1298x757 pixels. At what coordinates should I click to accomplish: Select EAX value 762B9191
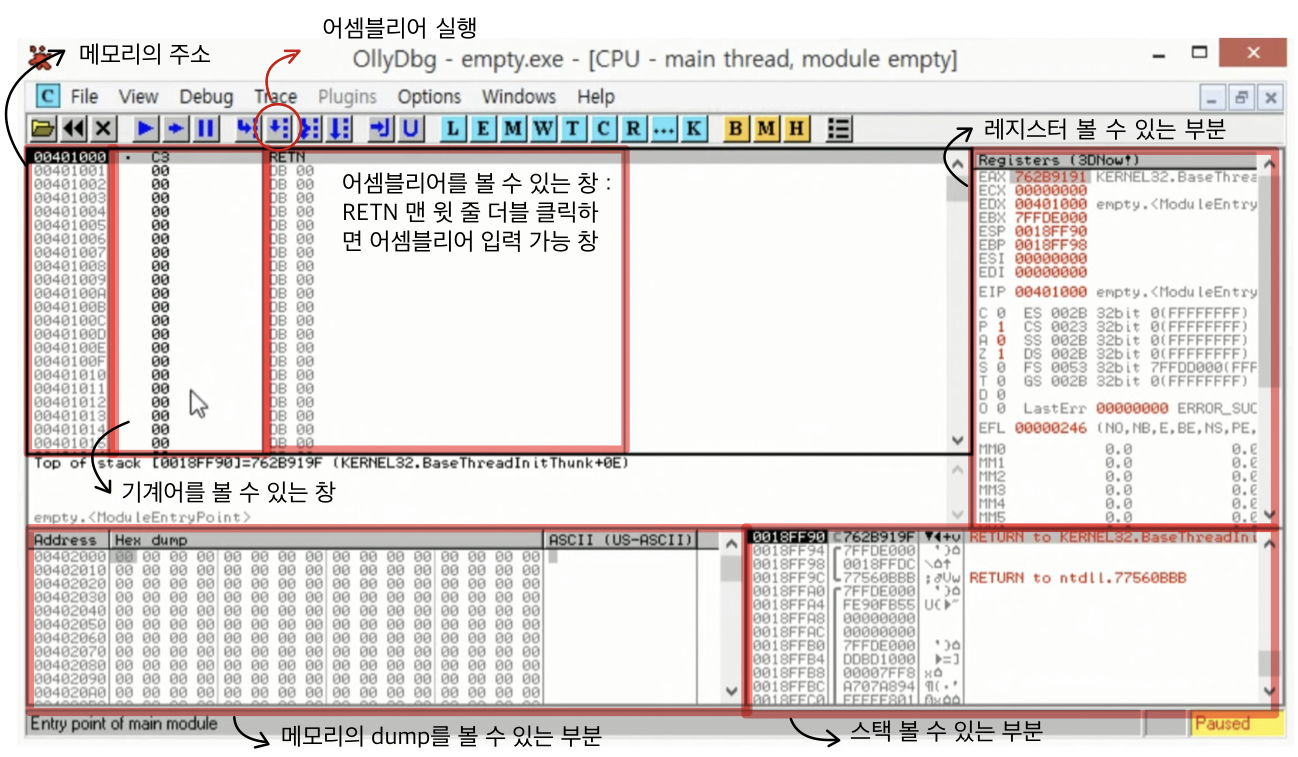[1050, 176]
